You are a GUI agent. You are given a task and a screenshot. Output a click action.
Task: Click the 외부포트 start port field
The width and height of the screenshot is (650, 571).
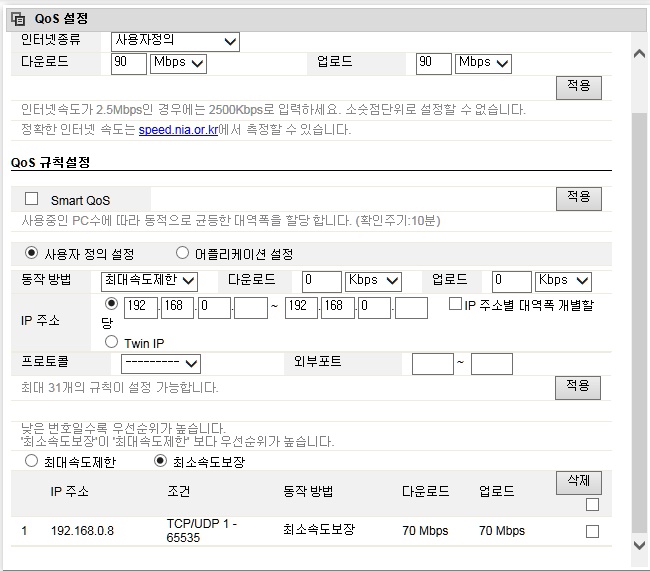point(433,364)
